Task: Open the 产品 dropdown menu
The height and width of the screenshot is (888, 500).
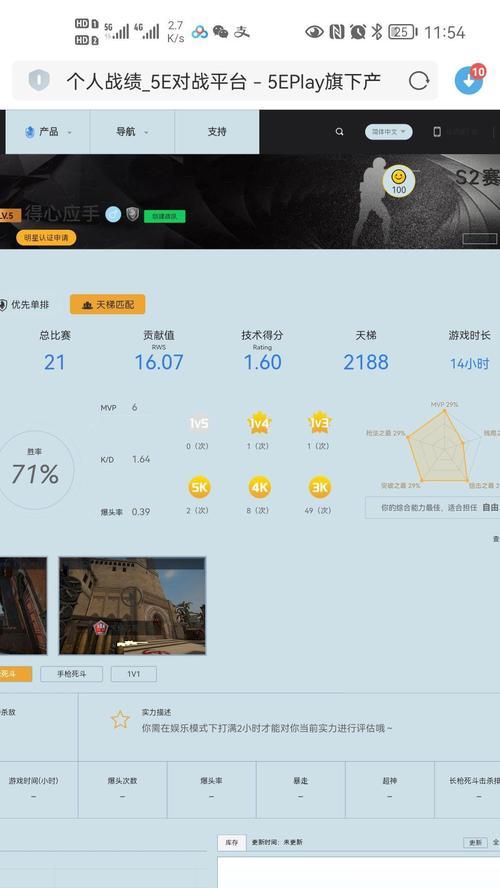Action: click(48, 132)
